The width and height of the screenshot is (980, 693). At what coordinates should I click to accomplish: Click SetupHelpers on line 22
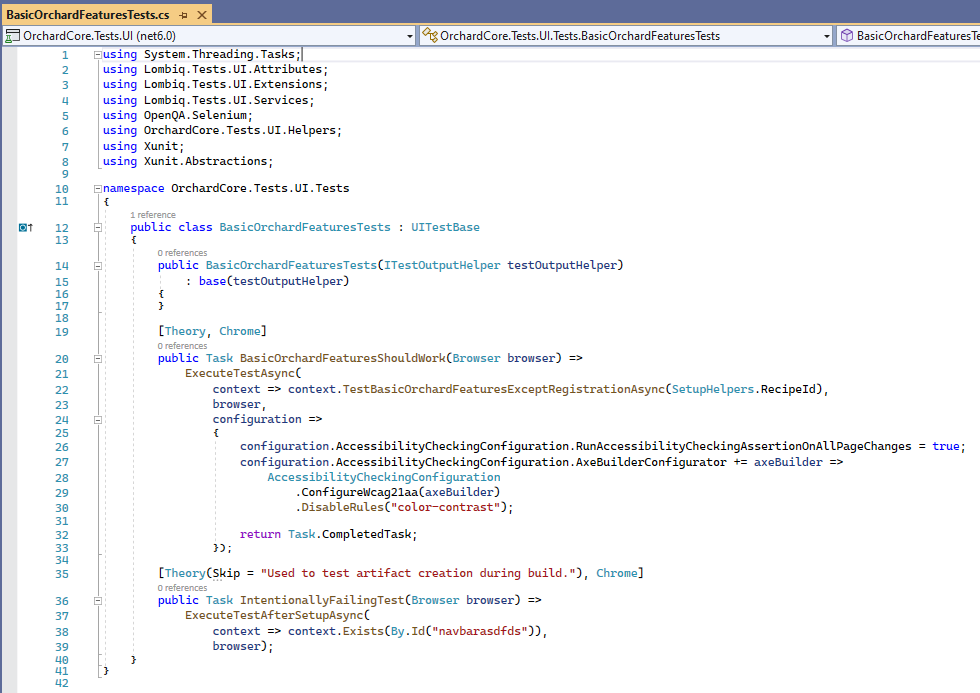point(712,389)
